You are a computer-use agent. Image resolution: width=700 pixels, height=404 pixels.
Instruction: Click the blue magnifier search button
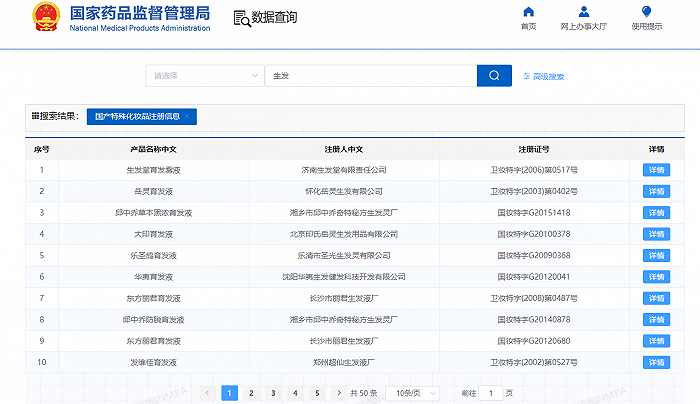(x=494, y=76)
